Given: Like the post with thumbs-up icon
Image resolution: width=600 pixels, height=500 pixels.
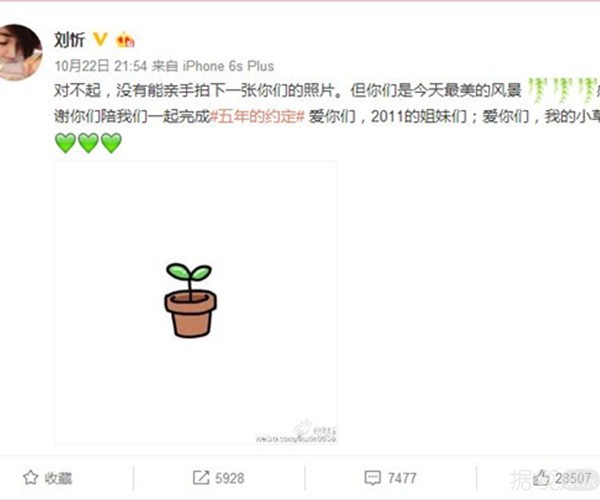Looking at the screenshot, I should [542, 477].
